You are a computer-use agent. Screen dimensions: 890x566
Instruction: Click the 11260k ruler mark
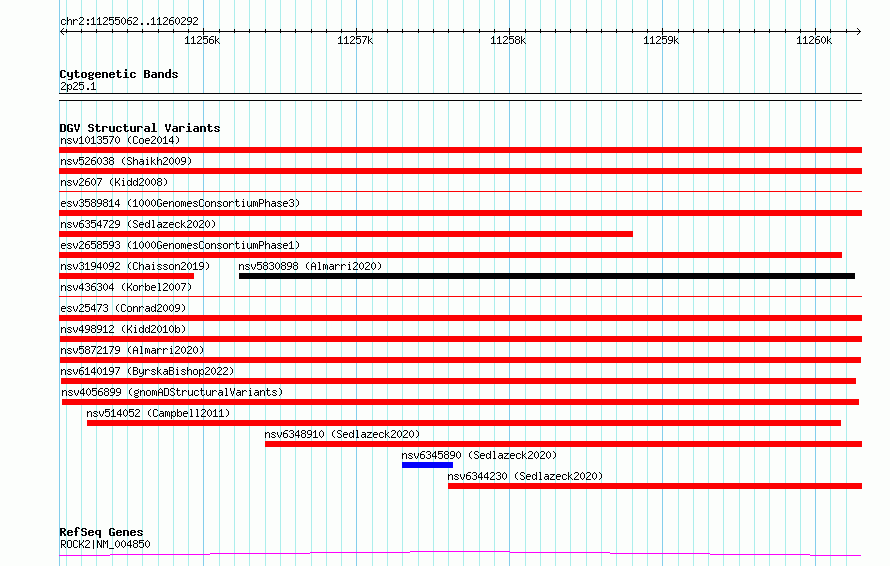(x=814, y=40)
